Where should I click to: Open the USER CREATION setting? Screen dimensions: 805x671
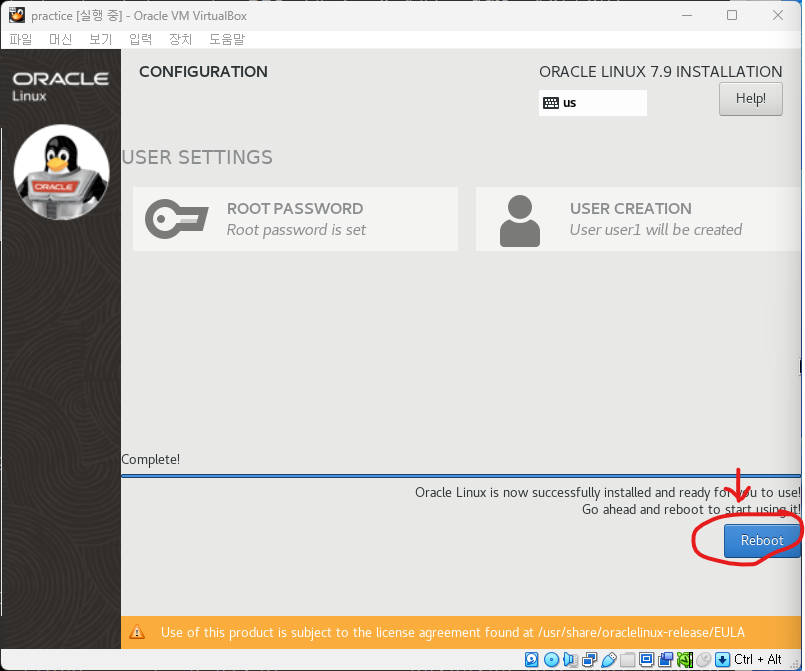click(x=639, y=219)
